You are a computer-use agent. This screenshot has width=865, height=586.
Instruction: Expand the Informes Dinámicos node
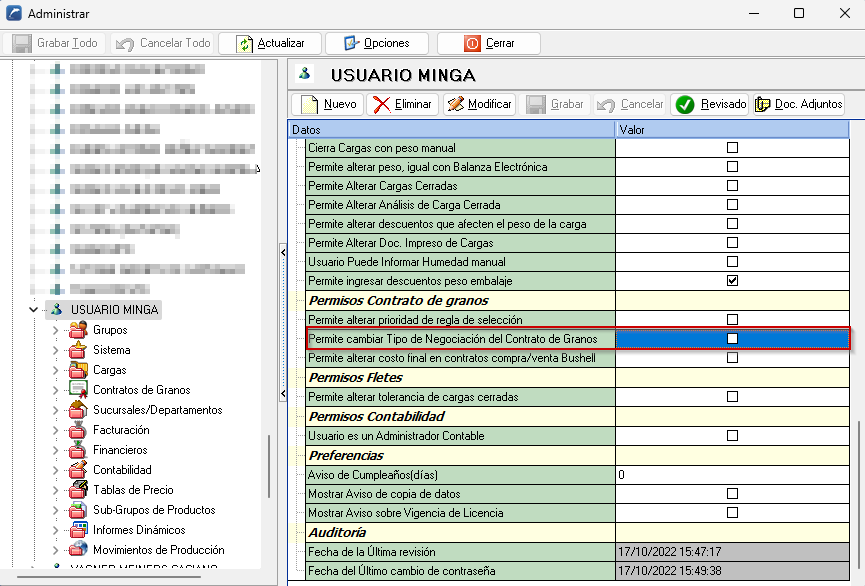pyautogui.click(x=55, y=530)
